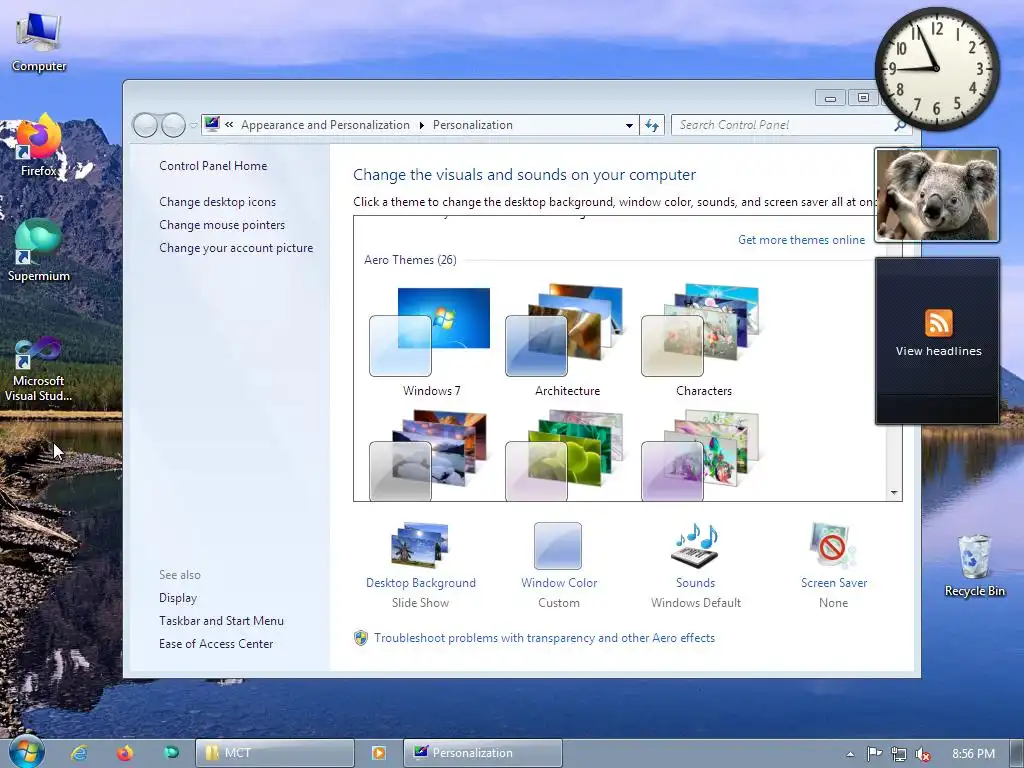The width and height of the screenshot is (1024, 768).
Task: Click the analog clock gadget
Action: 937,69
